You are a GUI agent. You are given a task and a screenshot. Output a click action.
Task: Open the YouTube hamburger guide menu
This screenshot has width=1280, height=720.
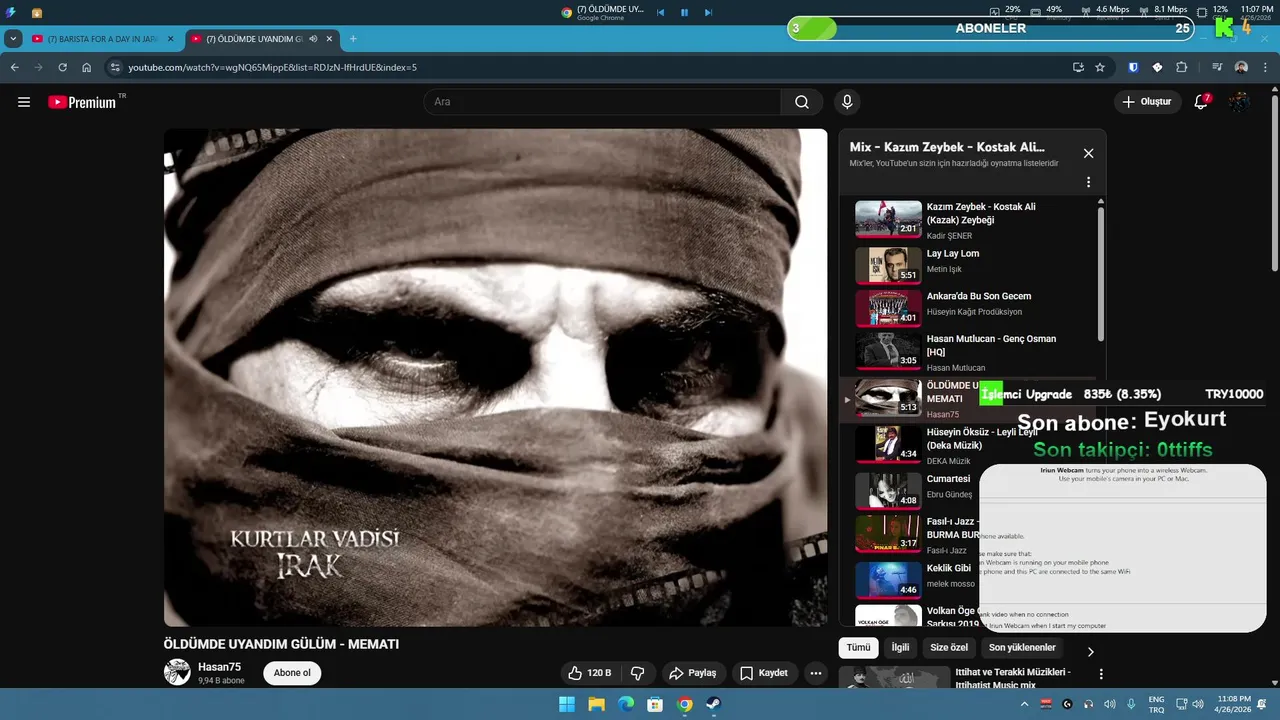[x=24, y=102]
